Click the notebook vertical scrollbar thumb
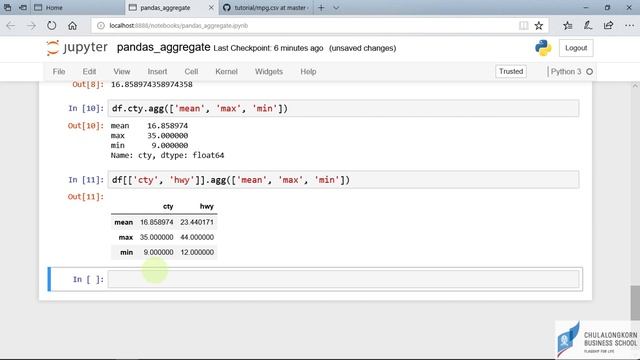The height and width of the screenshot is (360, 640). click(635, 303)
